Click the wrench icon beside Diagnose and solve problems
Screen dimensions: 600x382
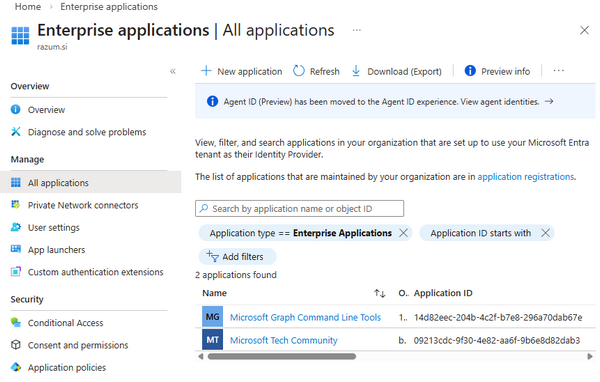pos(16,132)
